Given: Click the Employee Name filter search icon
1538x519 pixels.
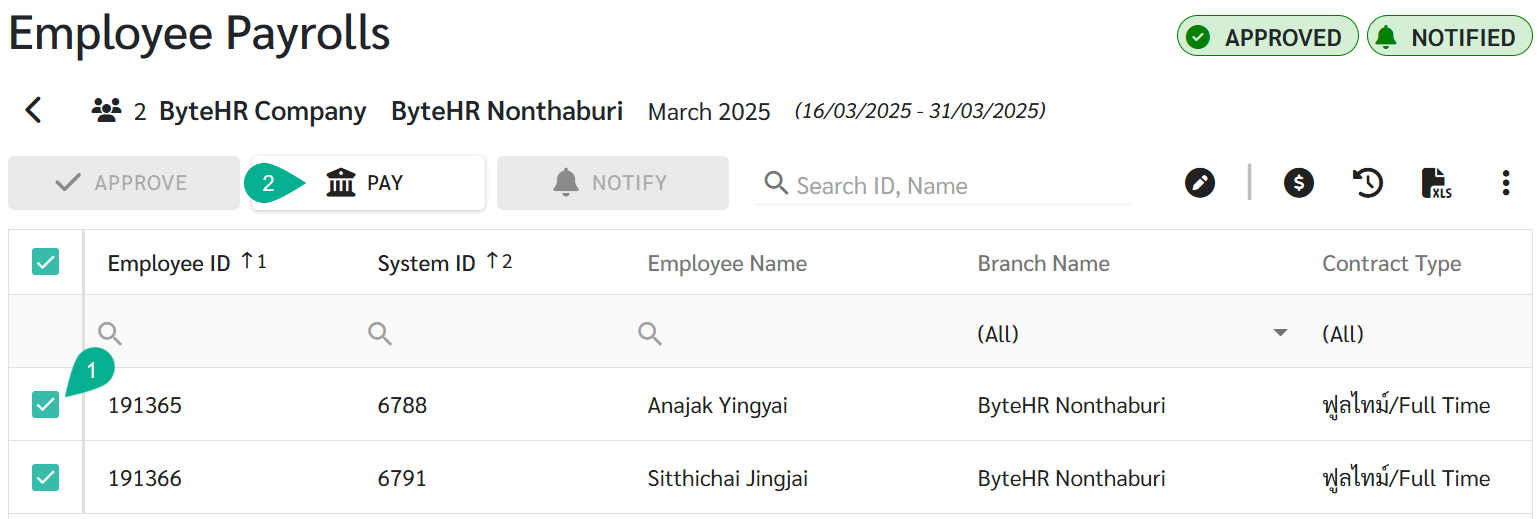Looking at the screenshot, I should tap(650, 334).
